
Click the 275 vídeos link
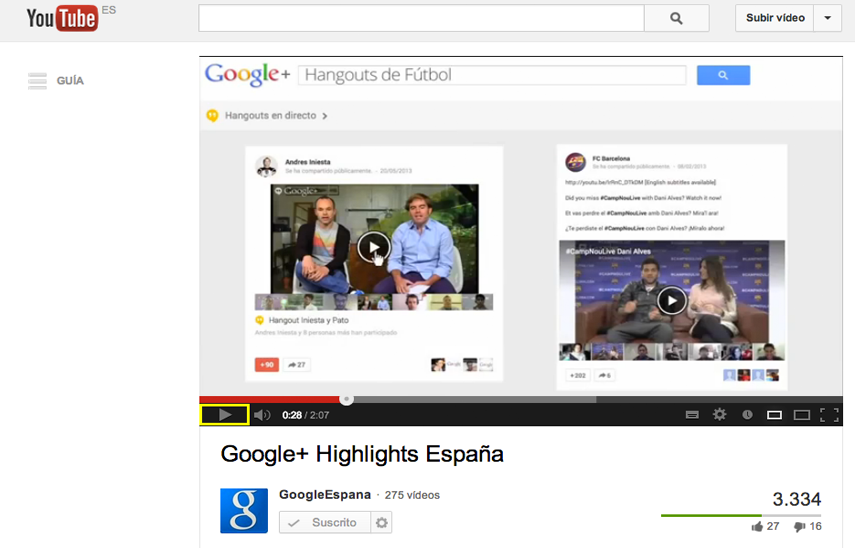click(x=412, y=495)
